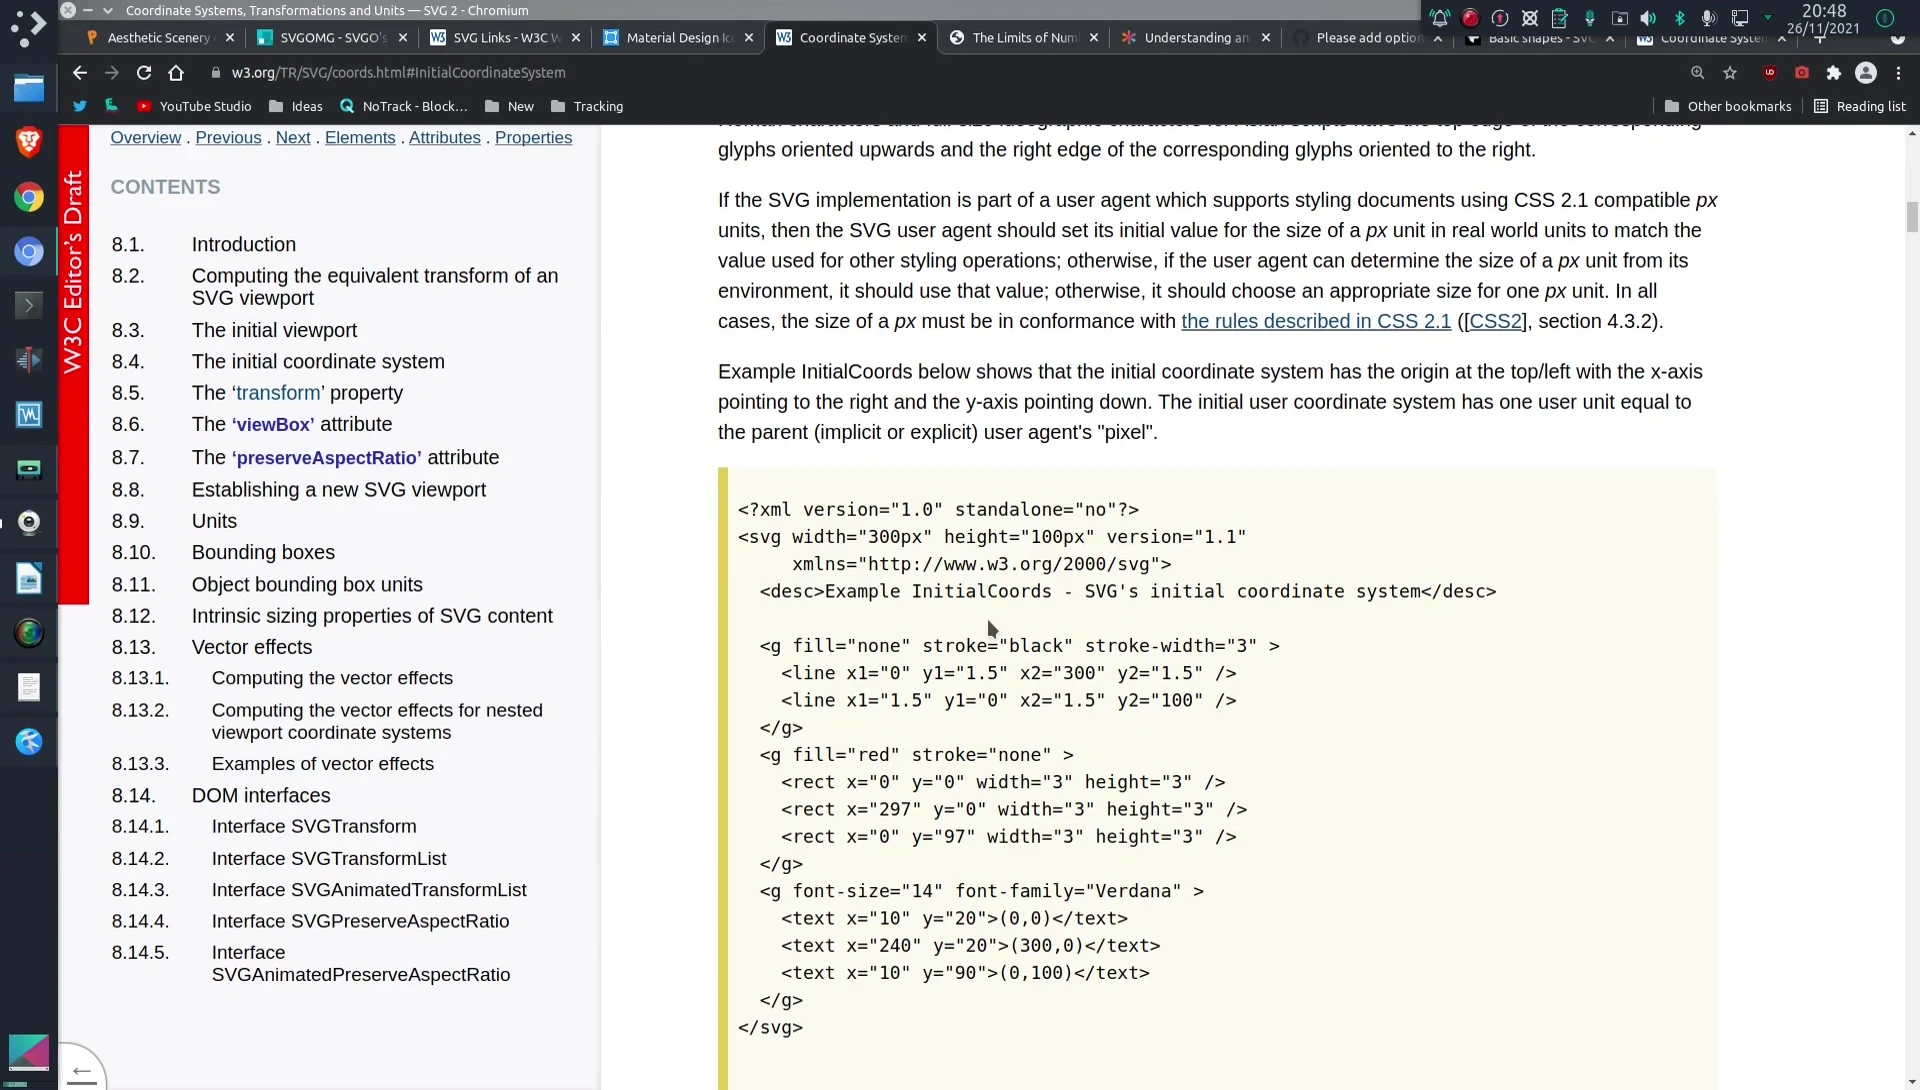Launch Brave browser from the dock
The image size is (1920, 1090).
pyautogui.click(x=28, y=143)
